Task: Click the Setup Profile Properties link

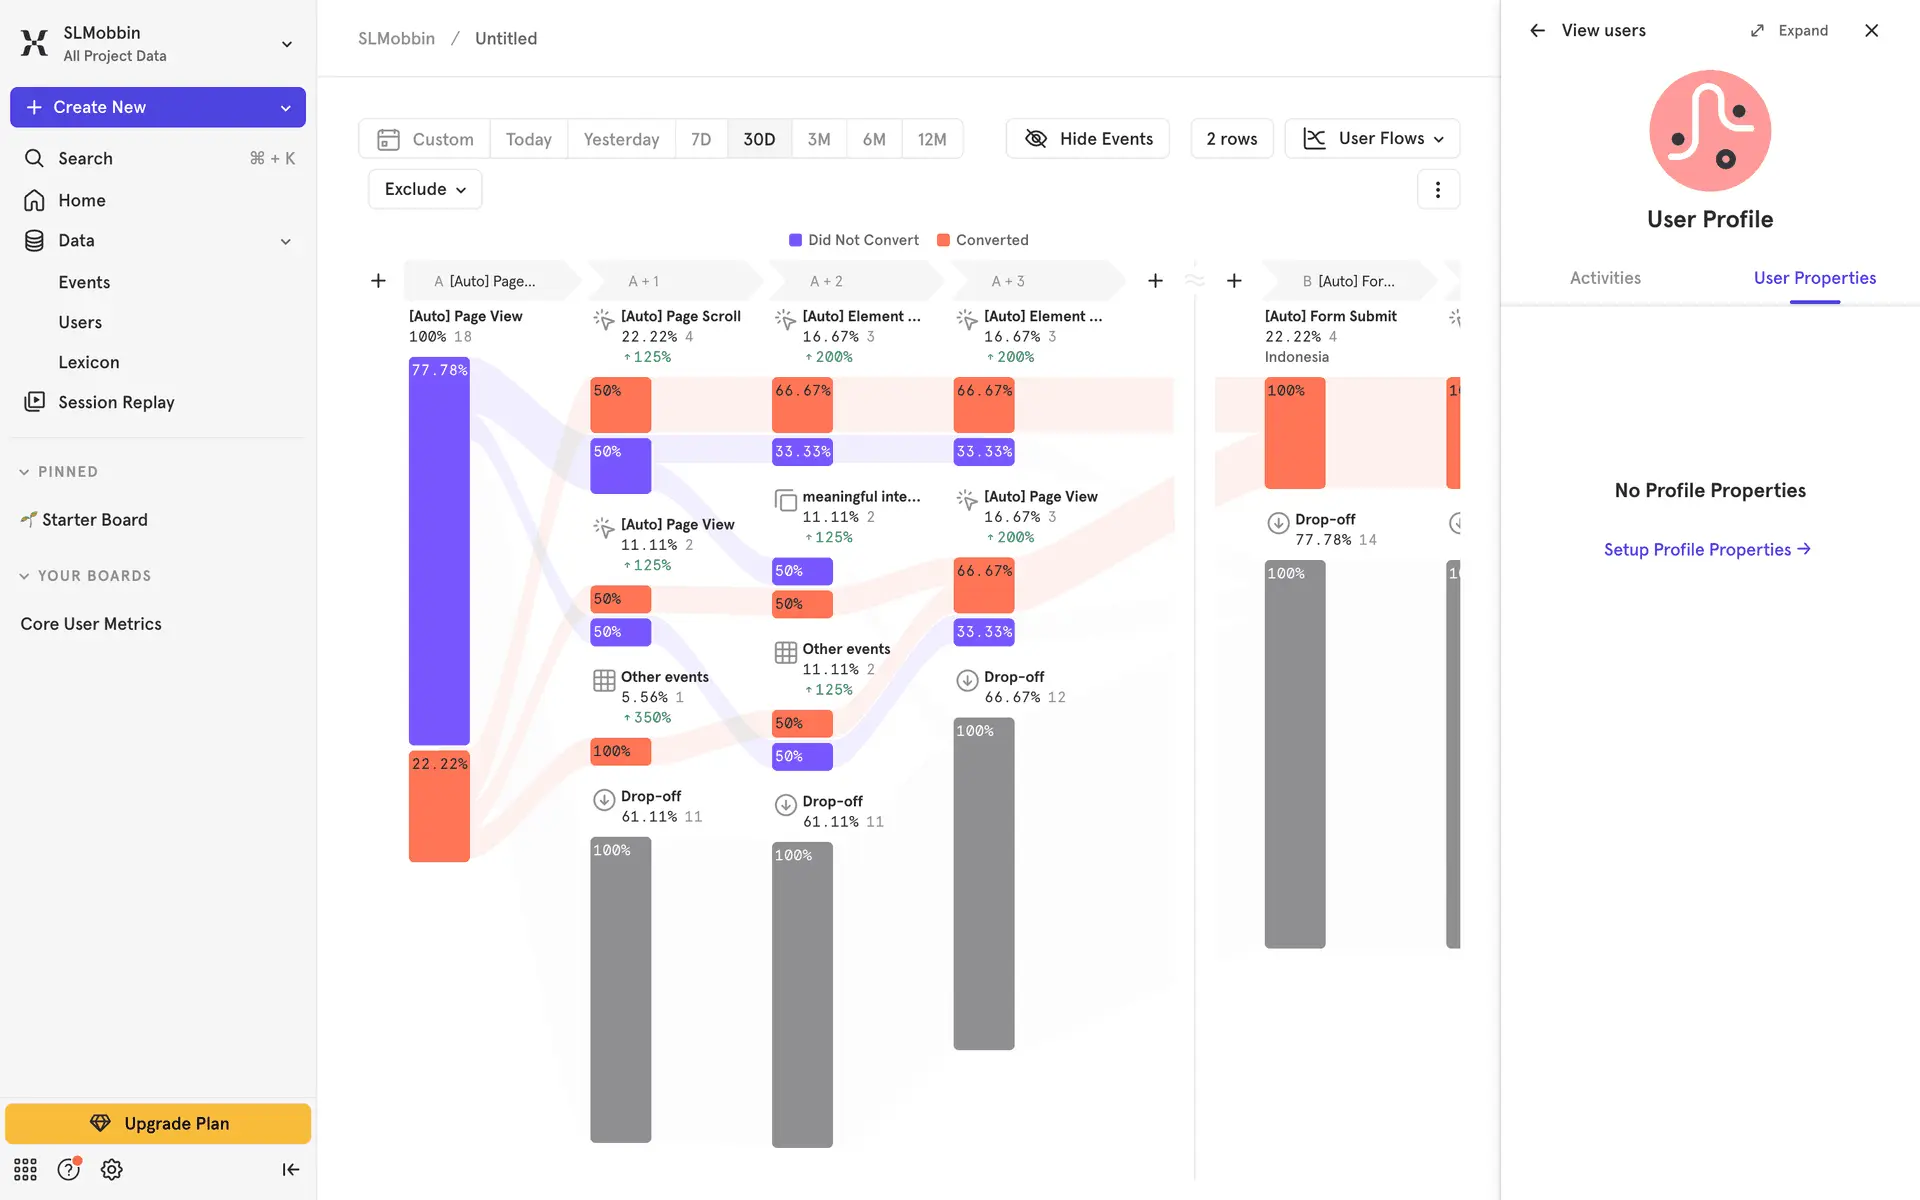Action: pos(1707,549)
